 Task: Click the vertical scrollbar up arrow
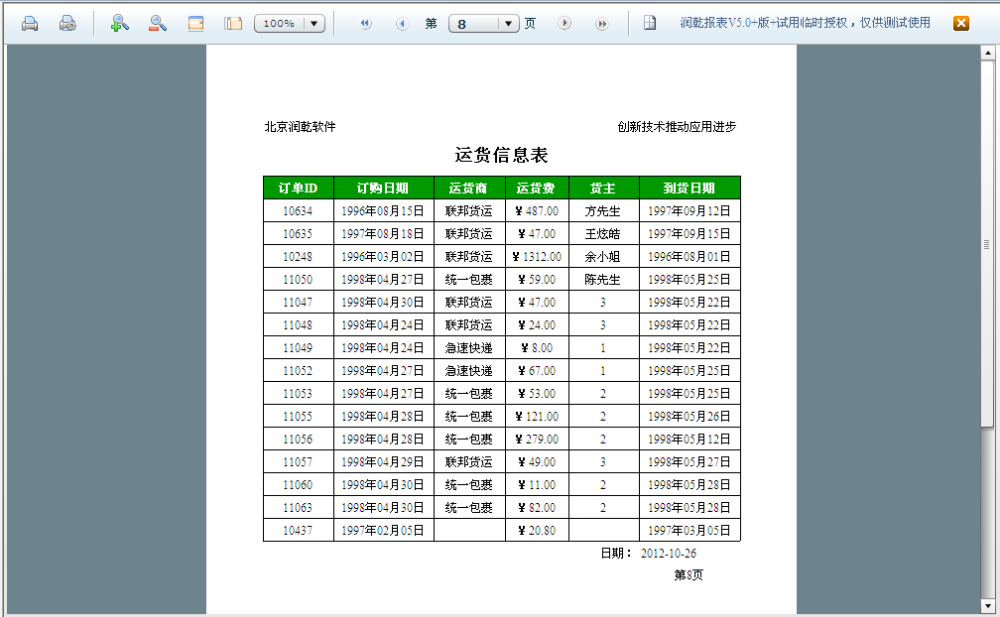[x=988, y=52]
